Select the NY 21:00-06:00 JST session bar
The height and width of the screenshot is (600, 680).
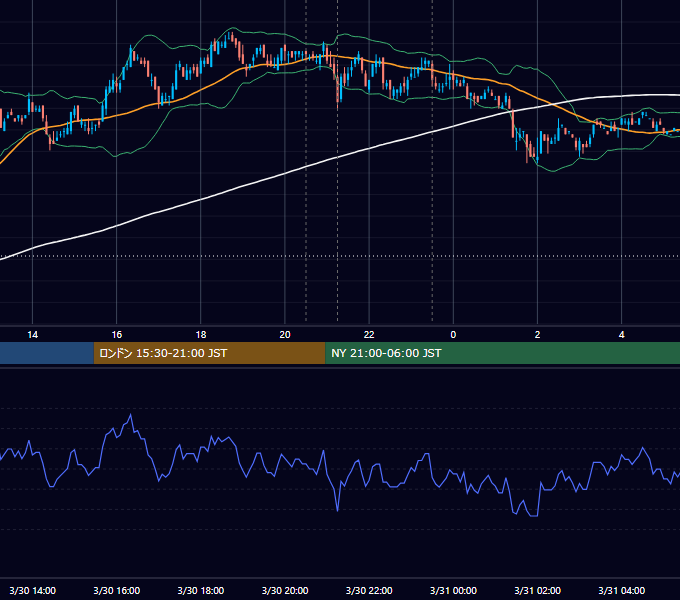click(x=502, y=353)
